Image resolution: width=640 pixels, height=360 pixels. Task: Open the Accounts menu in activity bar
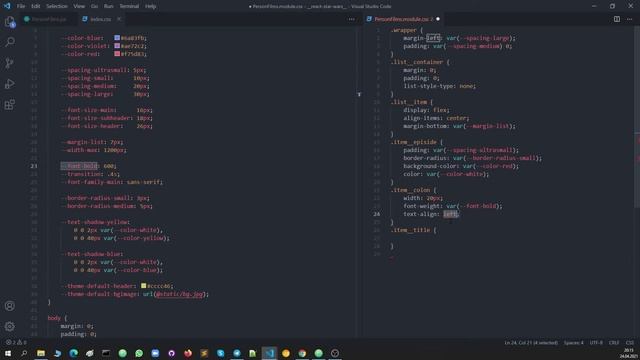10,306
